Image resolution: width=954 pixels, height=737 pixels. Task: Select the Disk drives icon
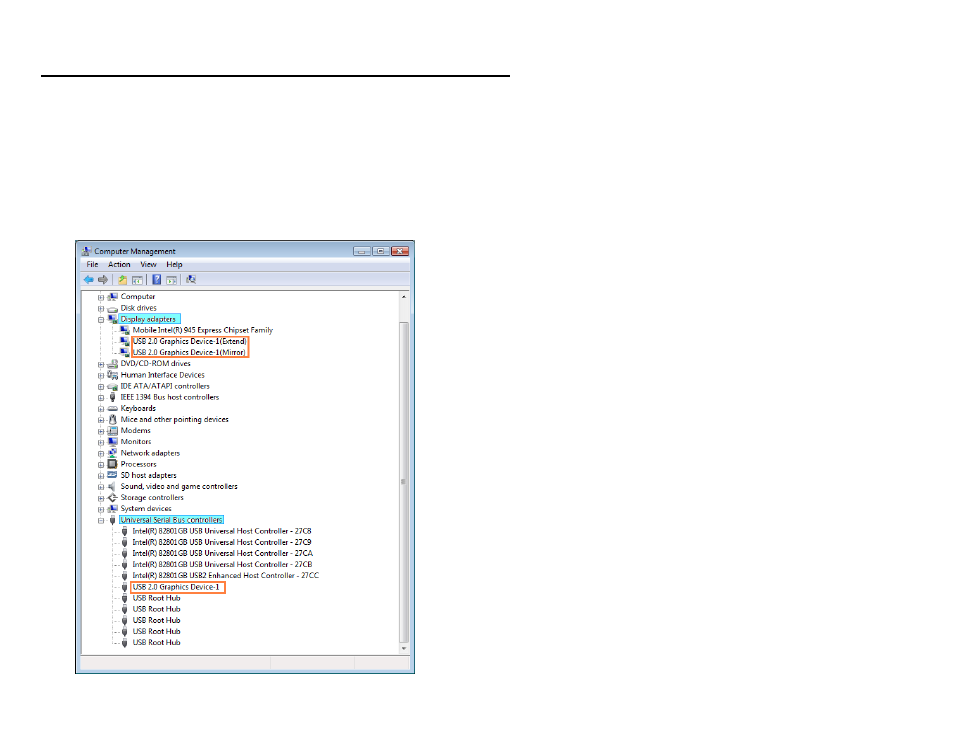113,309
